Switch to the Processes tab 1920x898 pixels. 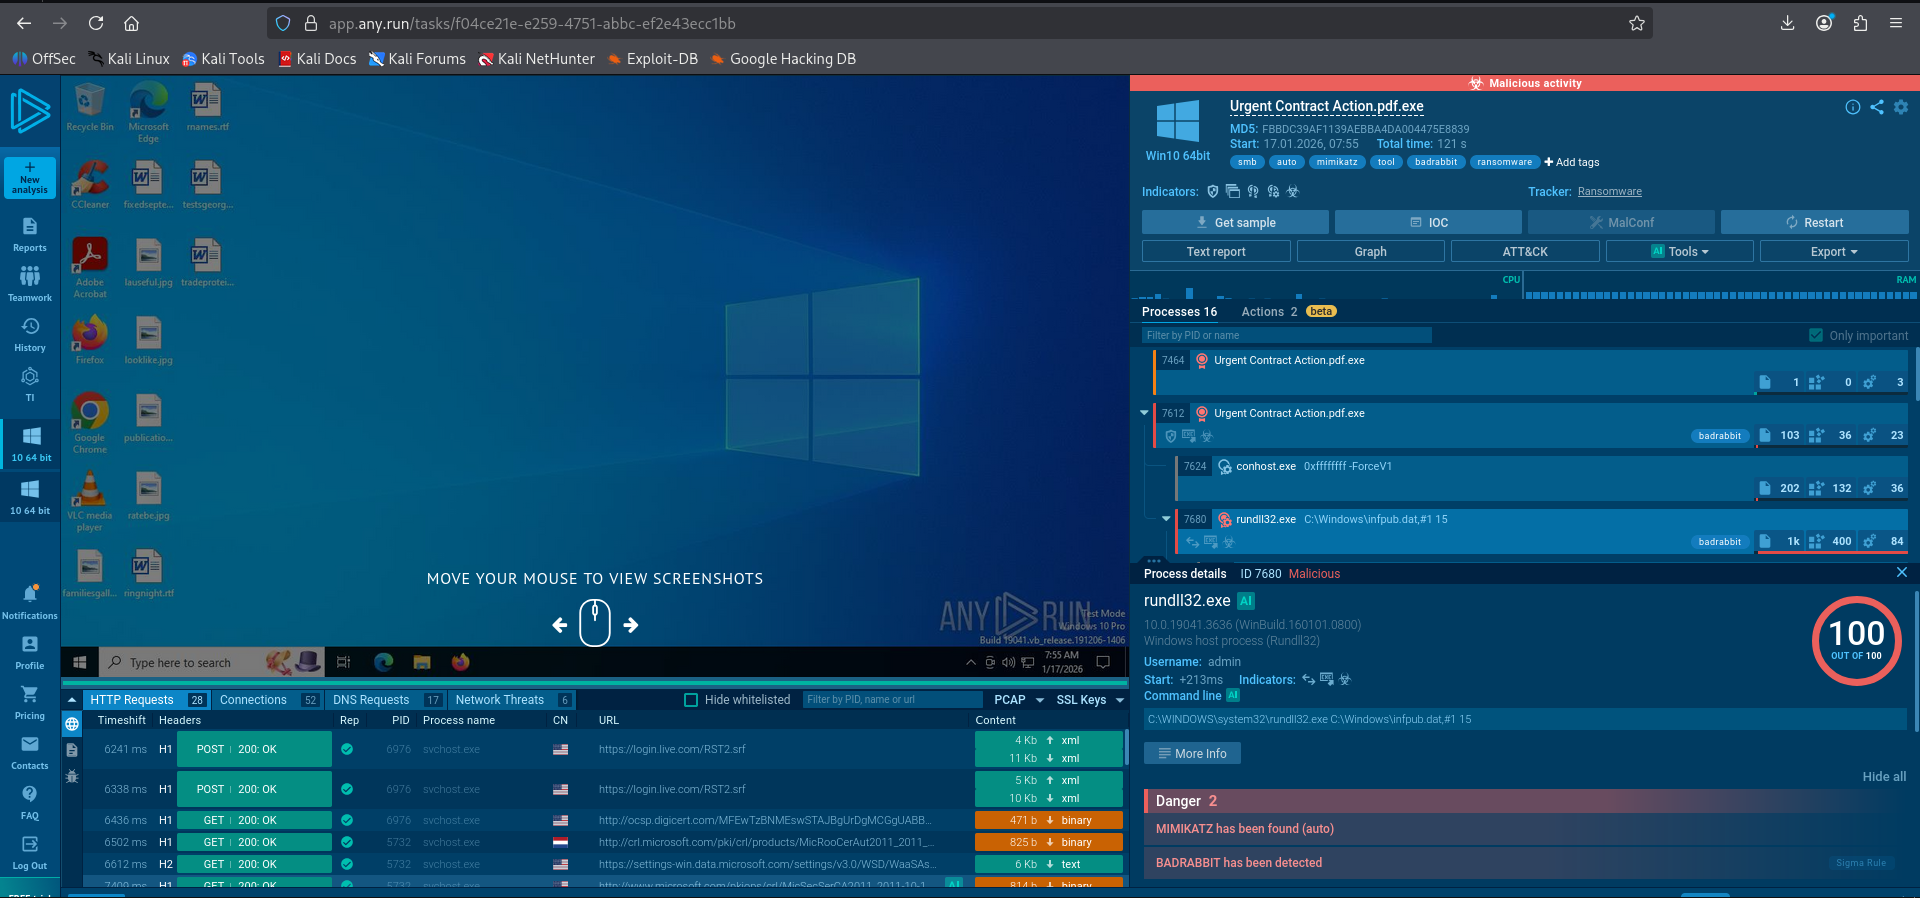(1179, 312)
